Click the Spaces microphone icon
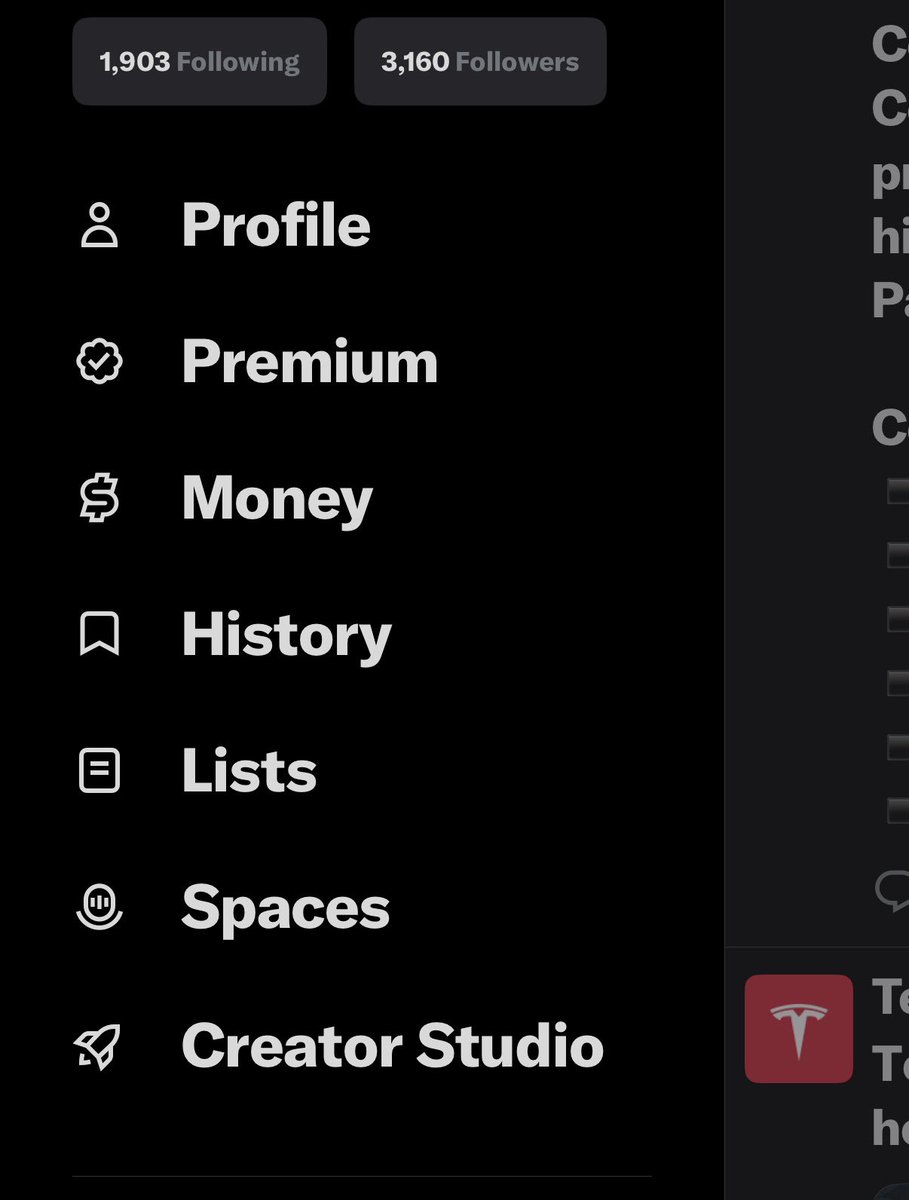 coord(99,908)
